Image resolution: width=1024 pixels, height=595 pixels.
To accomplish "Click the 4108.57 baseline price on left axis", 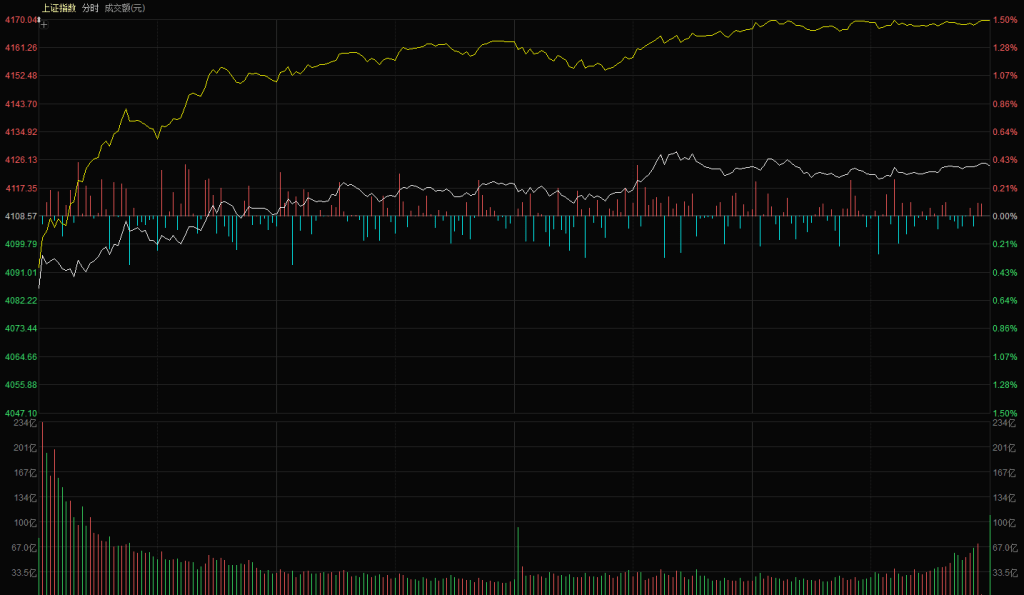I will point(20,216).
